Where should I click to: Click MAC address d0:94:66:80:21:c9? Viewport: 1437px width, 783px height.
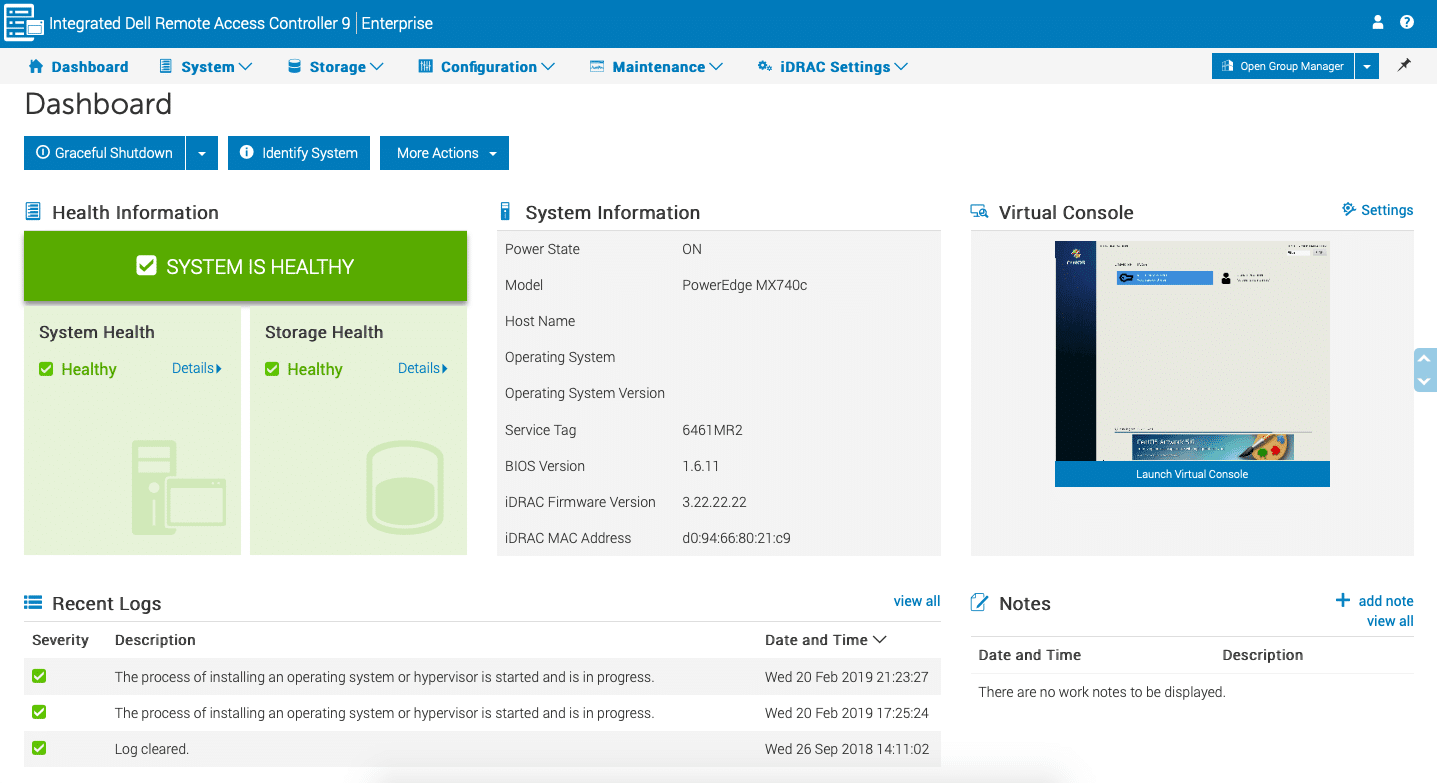[x=736, y=538]
